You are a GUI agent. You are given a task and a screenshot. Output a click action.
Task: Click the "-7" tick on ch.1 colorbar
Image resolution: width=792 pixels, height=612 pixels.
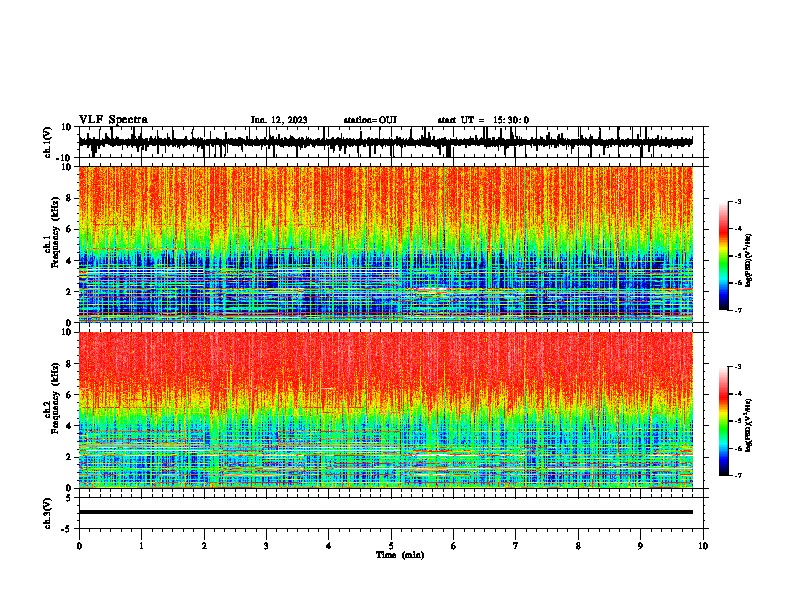point(737,310)
